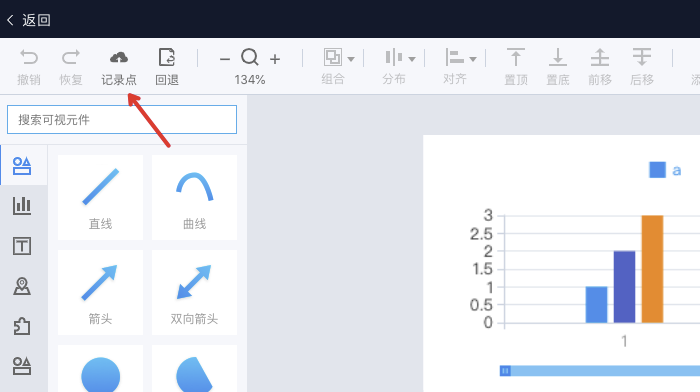Click the chart data zoom slider bar
This screenshot has height=392, width=700.
tap(605, 371)
